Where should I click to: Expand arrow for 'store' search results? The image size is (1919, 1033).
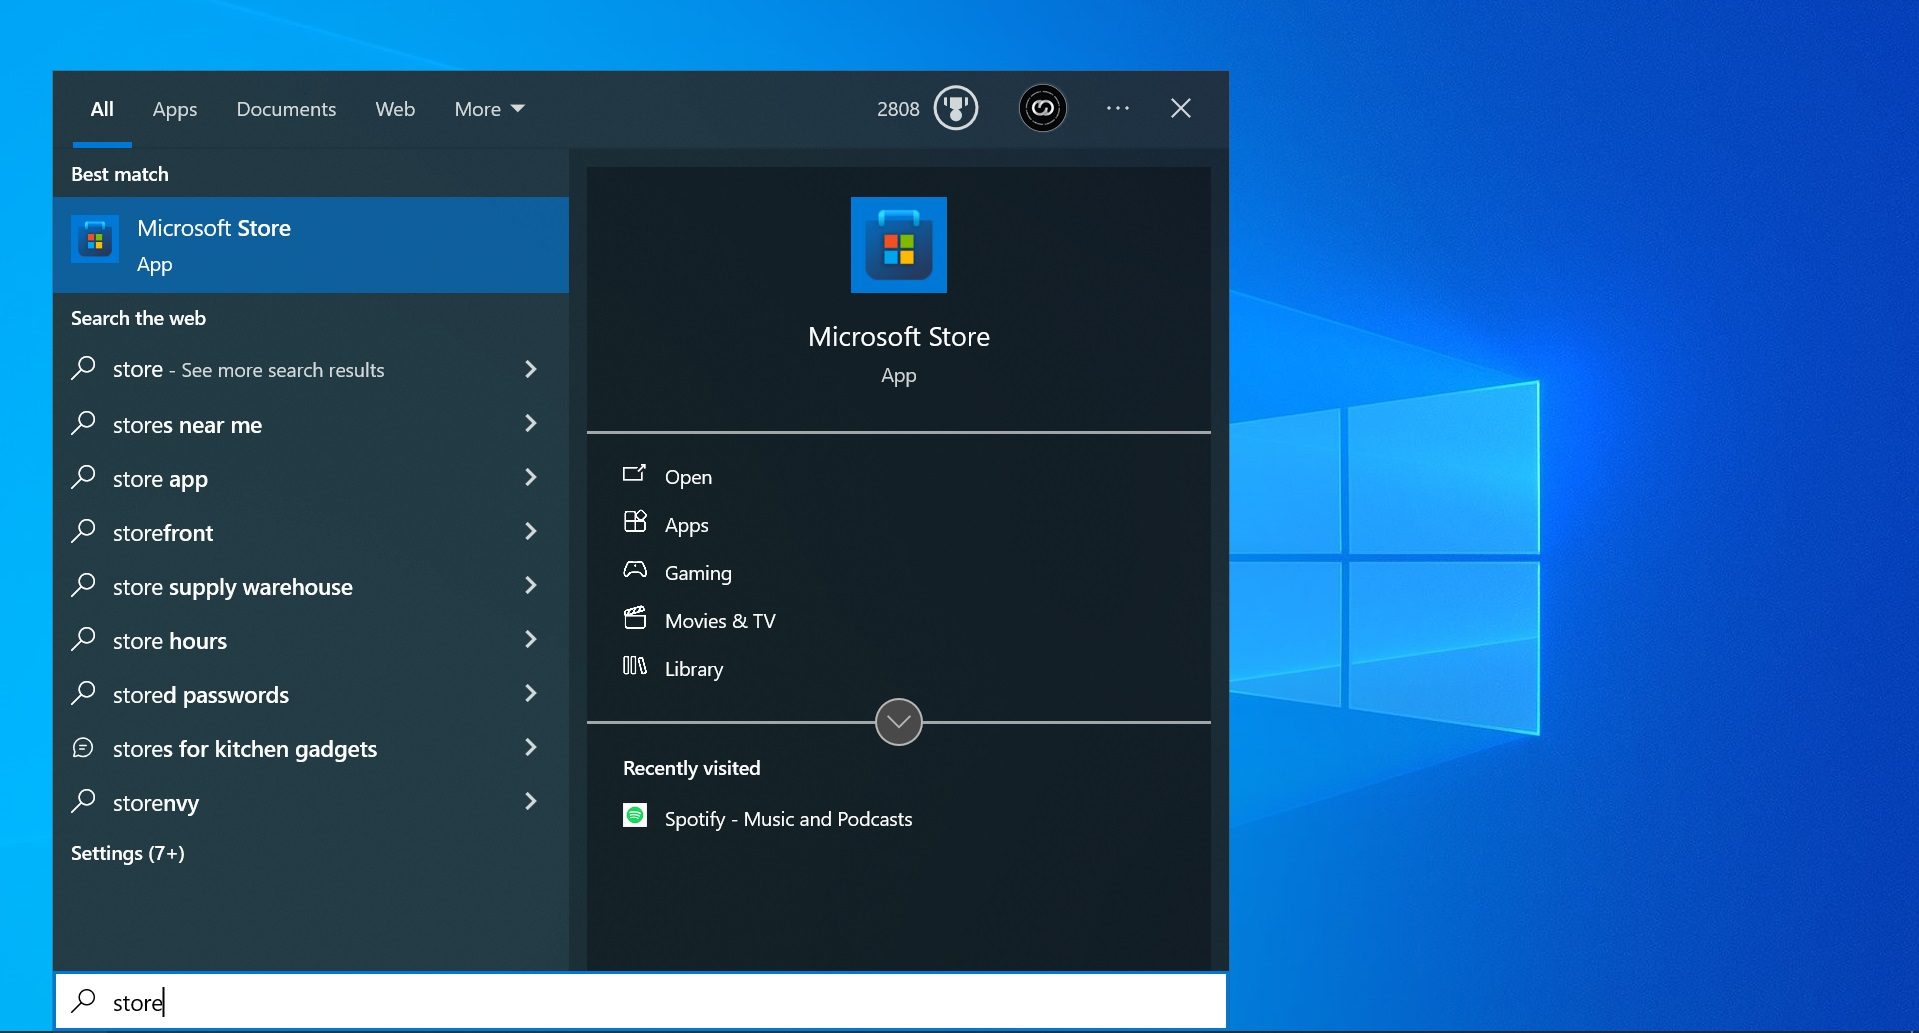tap(531, 369)
